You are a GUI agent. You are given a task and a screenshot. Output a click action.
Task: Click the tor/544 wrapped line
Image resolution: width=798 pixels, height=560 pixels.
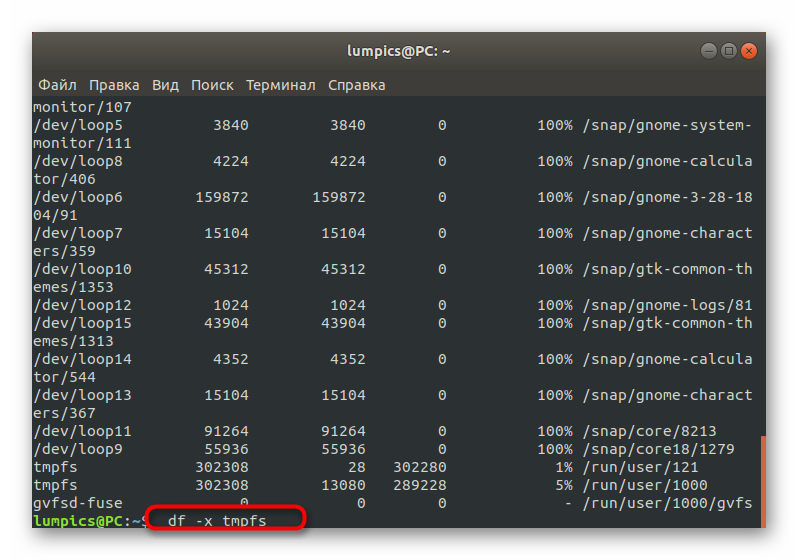tap(64, 377)
